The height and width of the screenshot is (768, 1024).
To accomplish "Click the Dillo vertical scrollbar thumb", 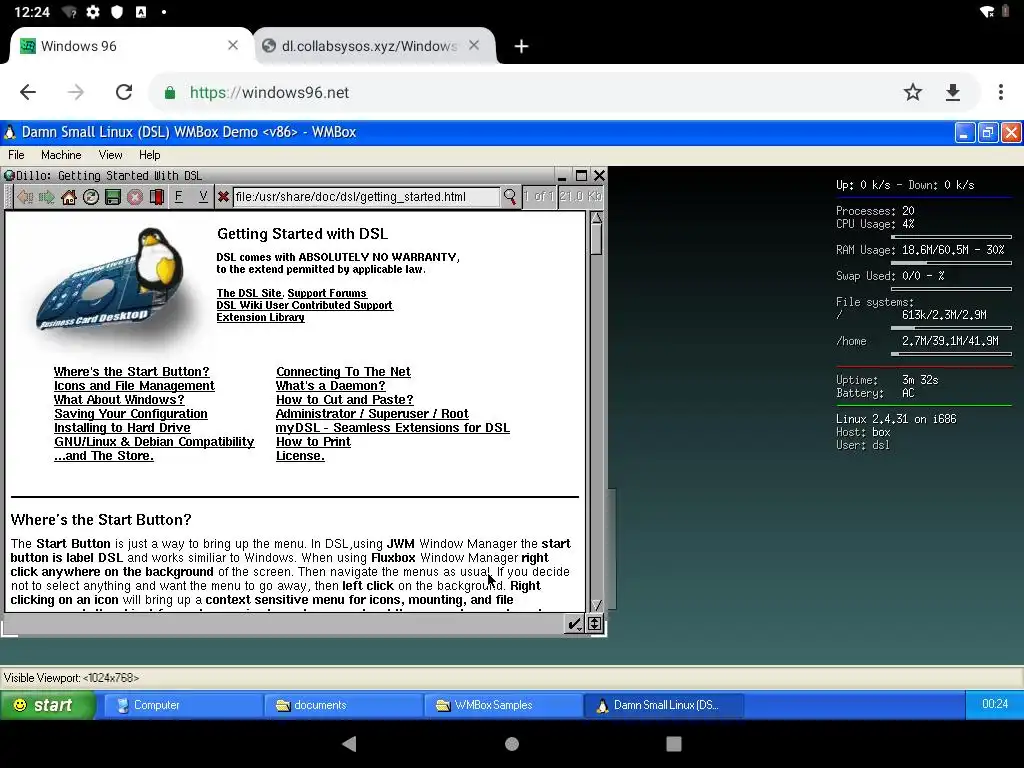I will point(596,240).
